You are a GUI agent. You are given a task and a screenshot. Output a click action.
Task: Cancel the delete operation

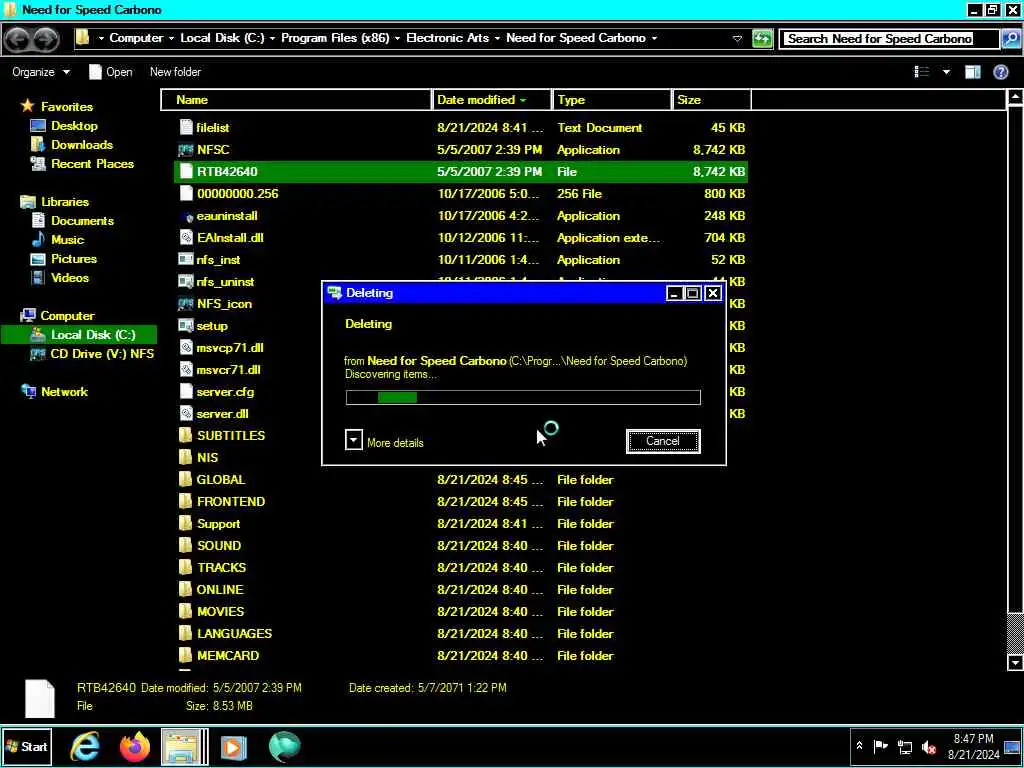point(663,441)
